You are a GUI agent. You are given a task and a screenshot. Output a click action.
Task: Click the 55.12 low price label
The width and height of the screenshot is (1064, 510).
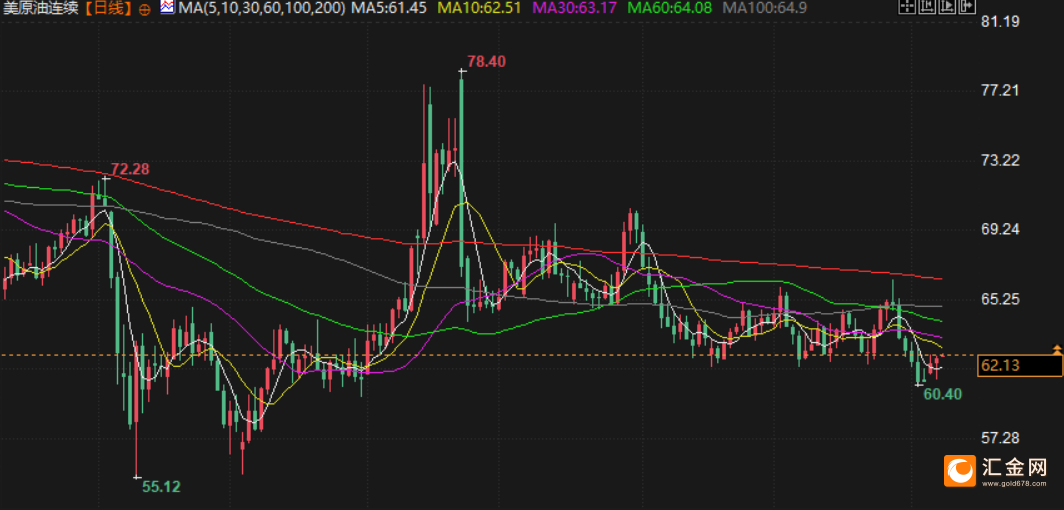click(x=162, y=487)
